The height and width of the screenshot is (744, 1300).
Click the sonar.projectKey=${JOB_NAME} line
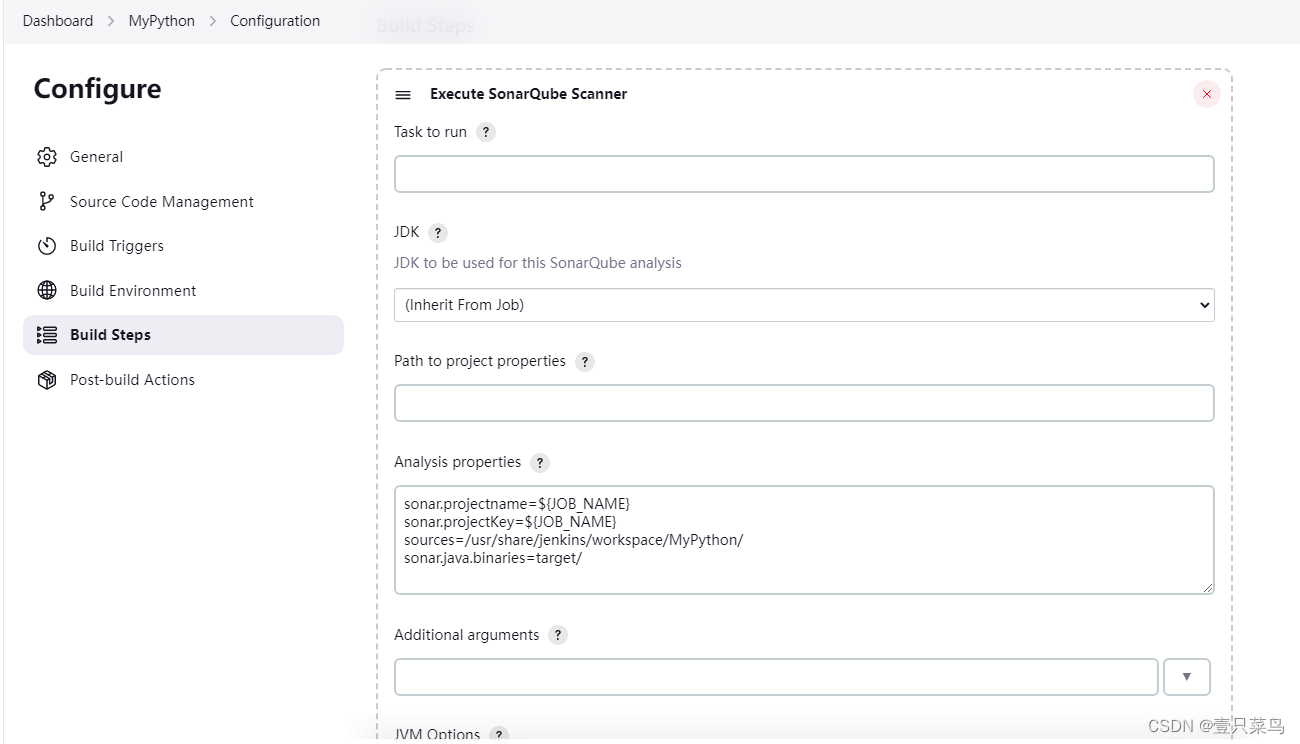[x=510, y=522]
